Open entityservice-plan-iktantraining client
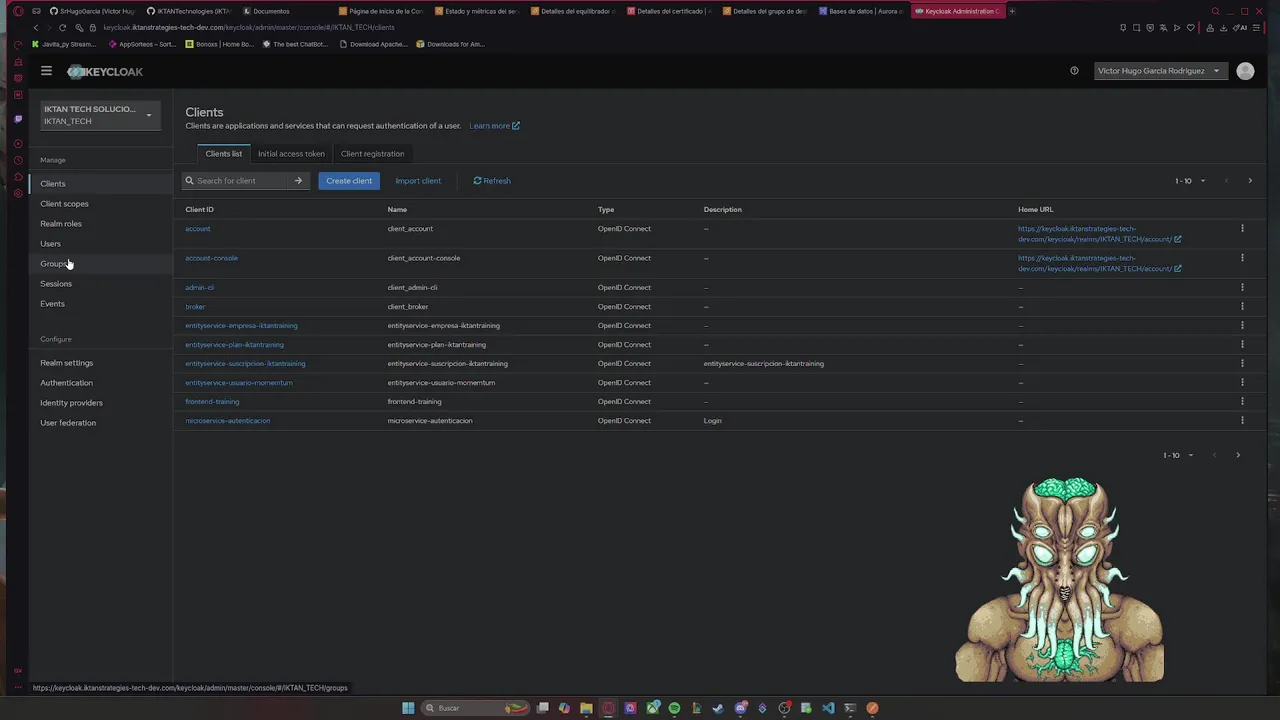Image resolution: width=1280 pixels, height=720 pixels. [234, 345]
